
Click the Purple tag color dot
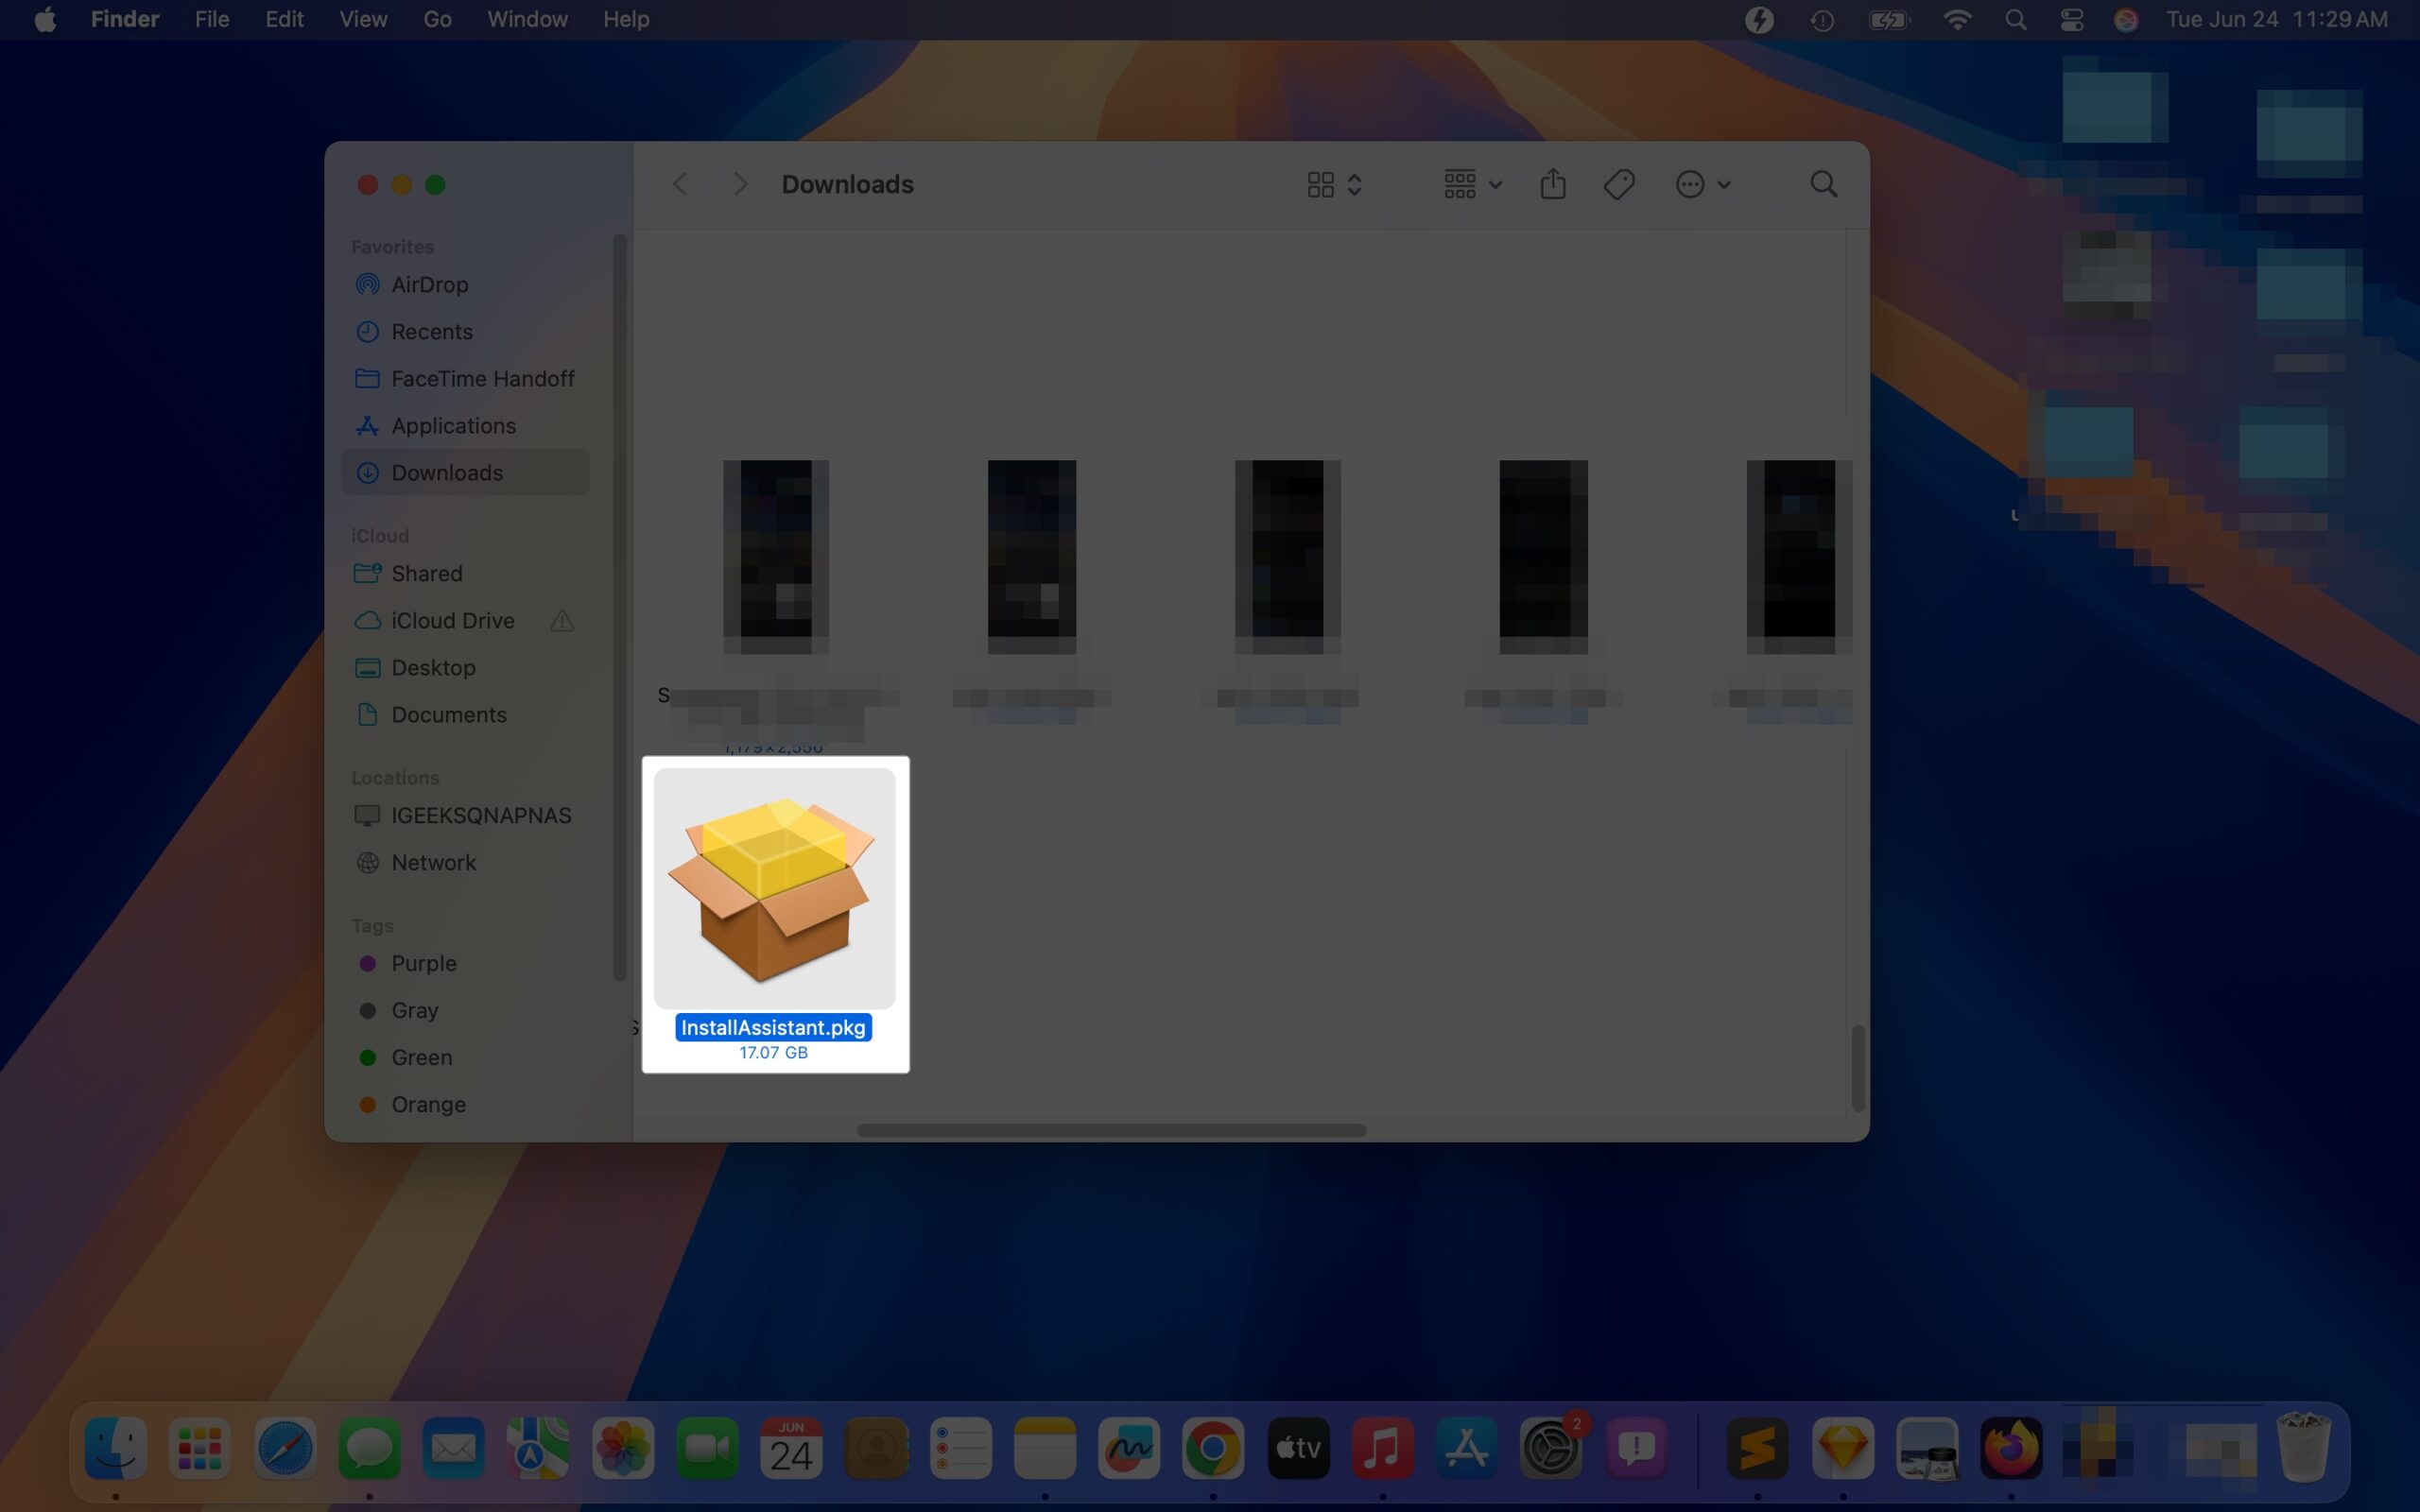click(368, 963)
